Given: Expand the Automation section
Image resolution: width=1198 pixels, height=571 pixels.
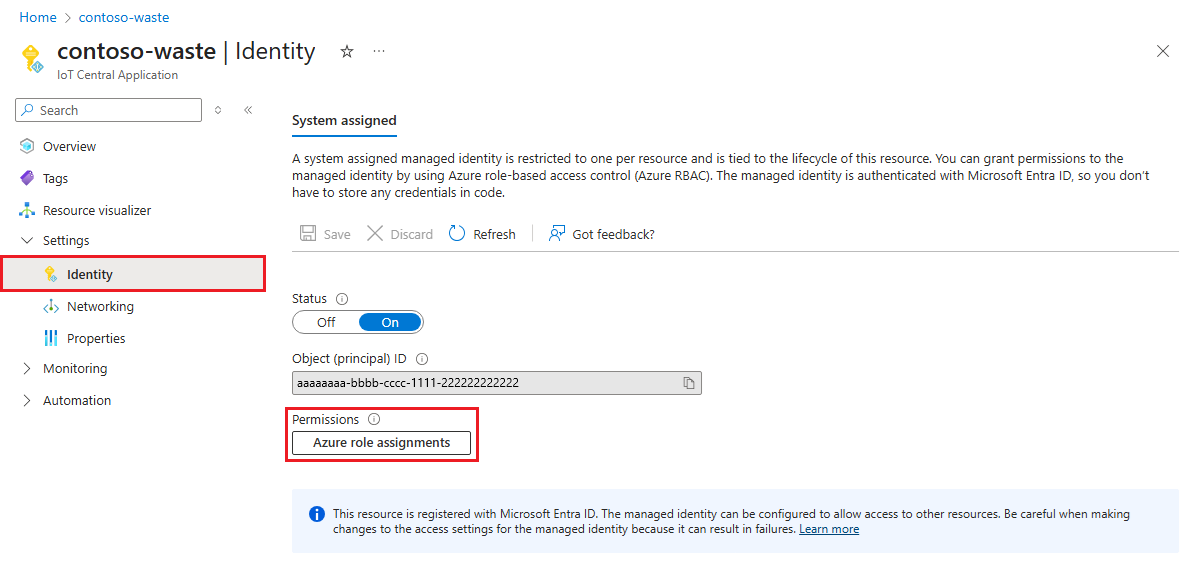Looking at the screenshot, I should point(28,401).
